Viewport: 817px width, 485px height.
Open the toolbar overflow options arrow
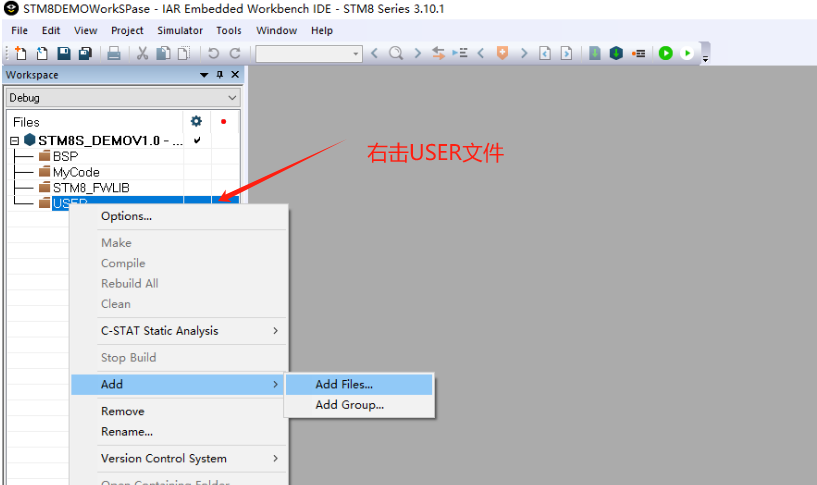(705, 59)
